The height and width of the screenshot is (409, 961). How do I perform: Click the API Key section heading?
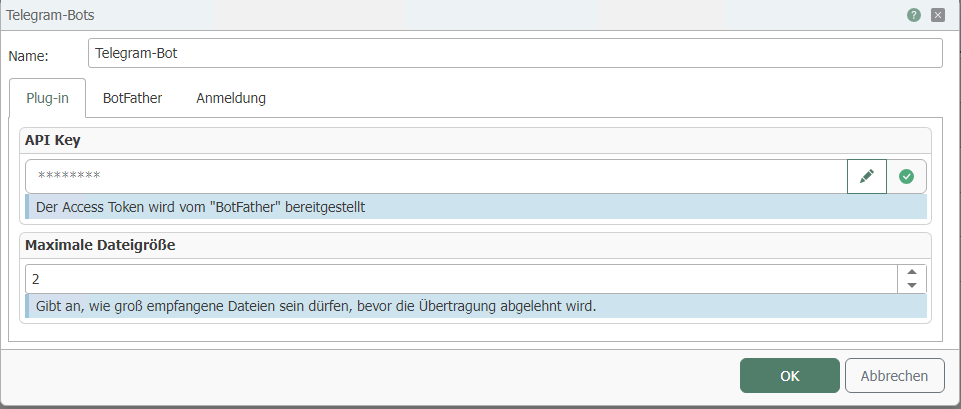click(53, 140)
